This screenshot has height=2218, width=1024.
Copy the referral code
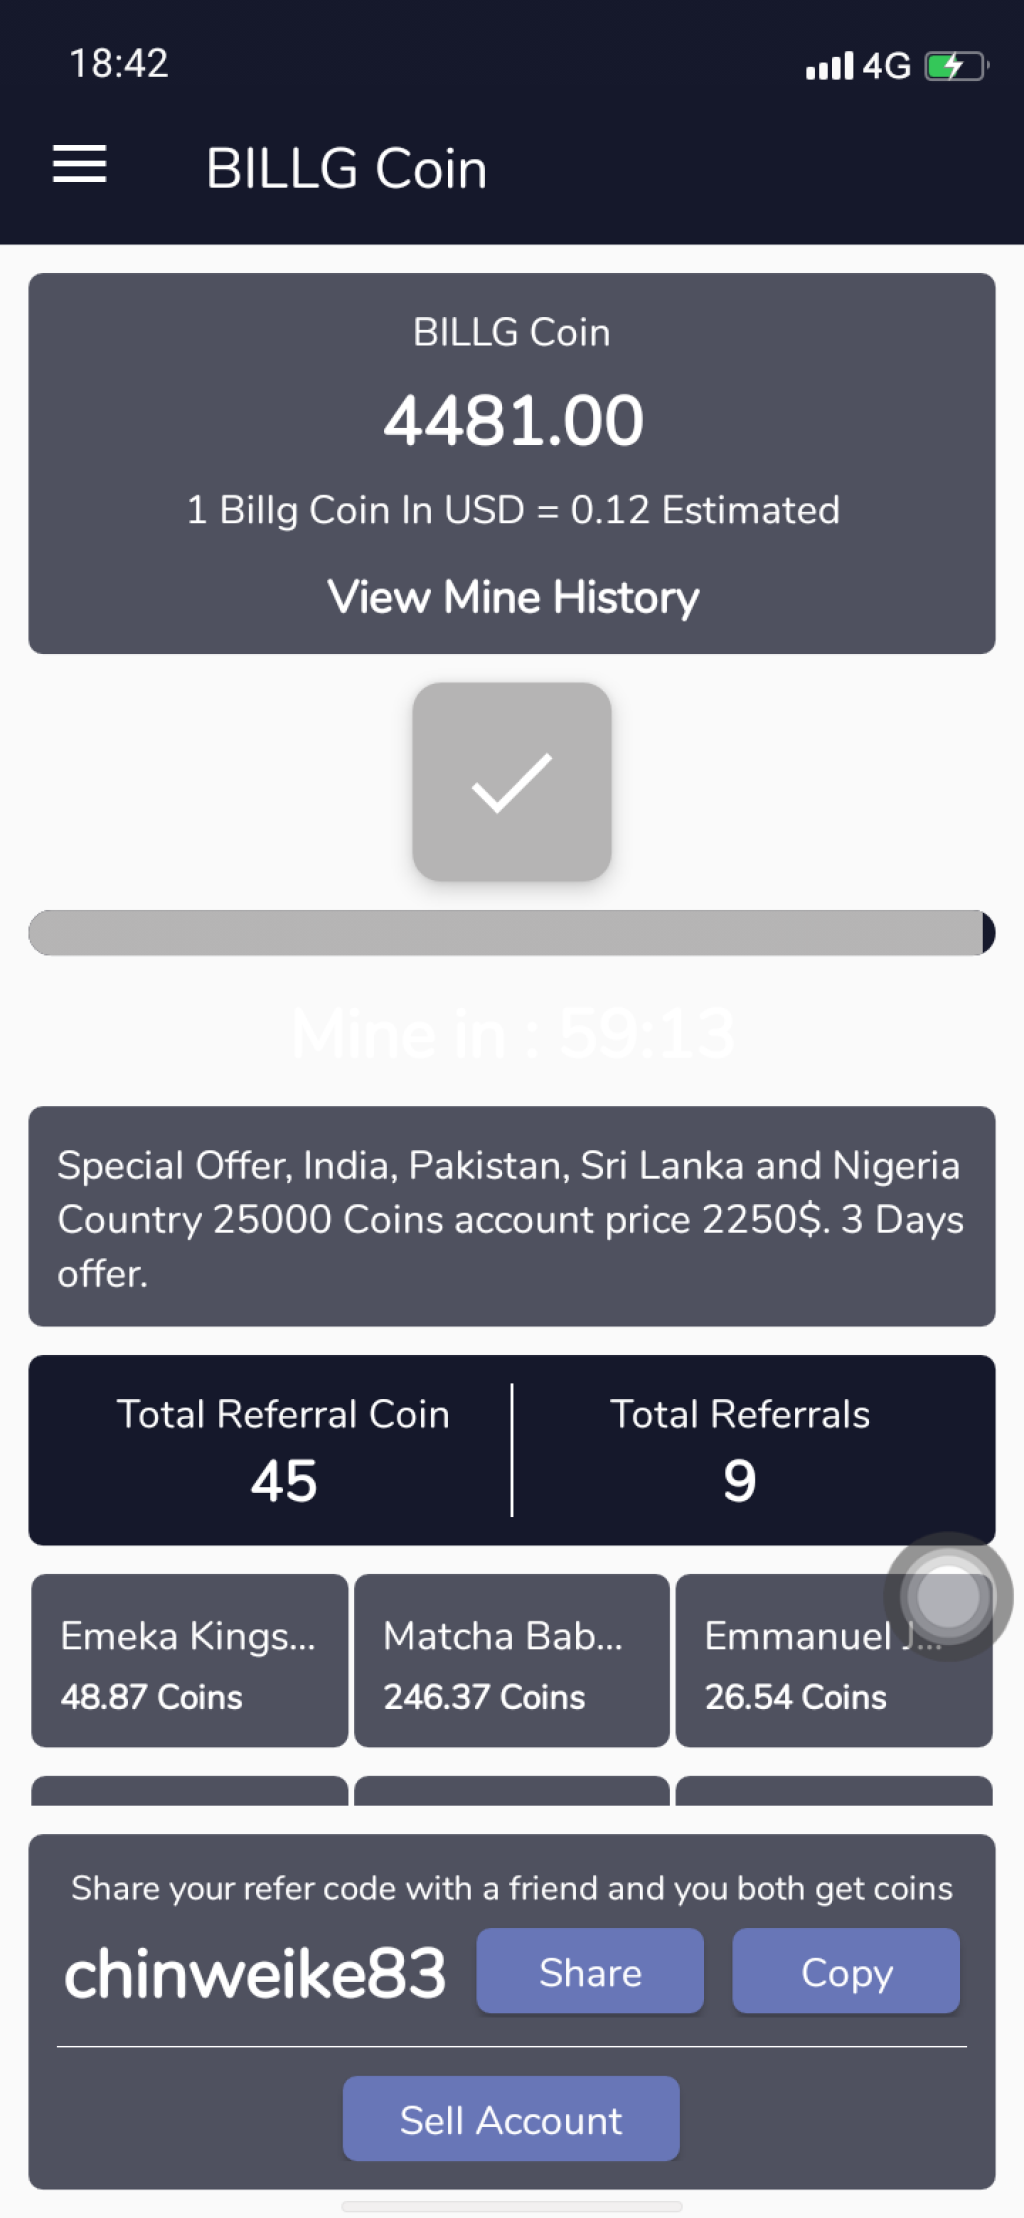tap(846, 1971)
